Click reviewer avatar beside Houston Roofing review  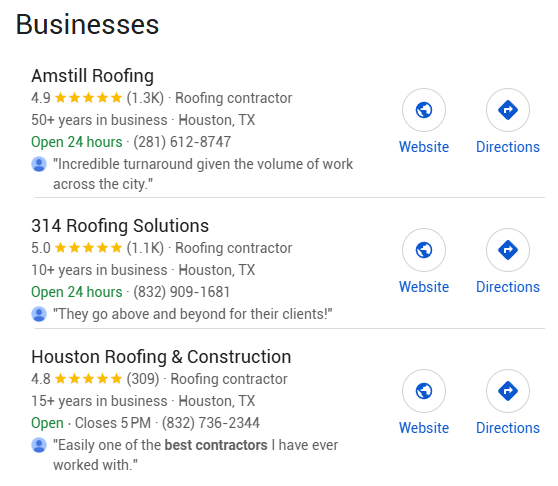[x=39, y=445]
